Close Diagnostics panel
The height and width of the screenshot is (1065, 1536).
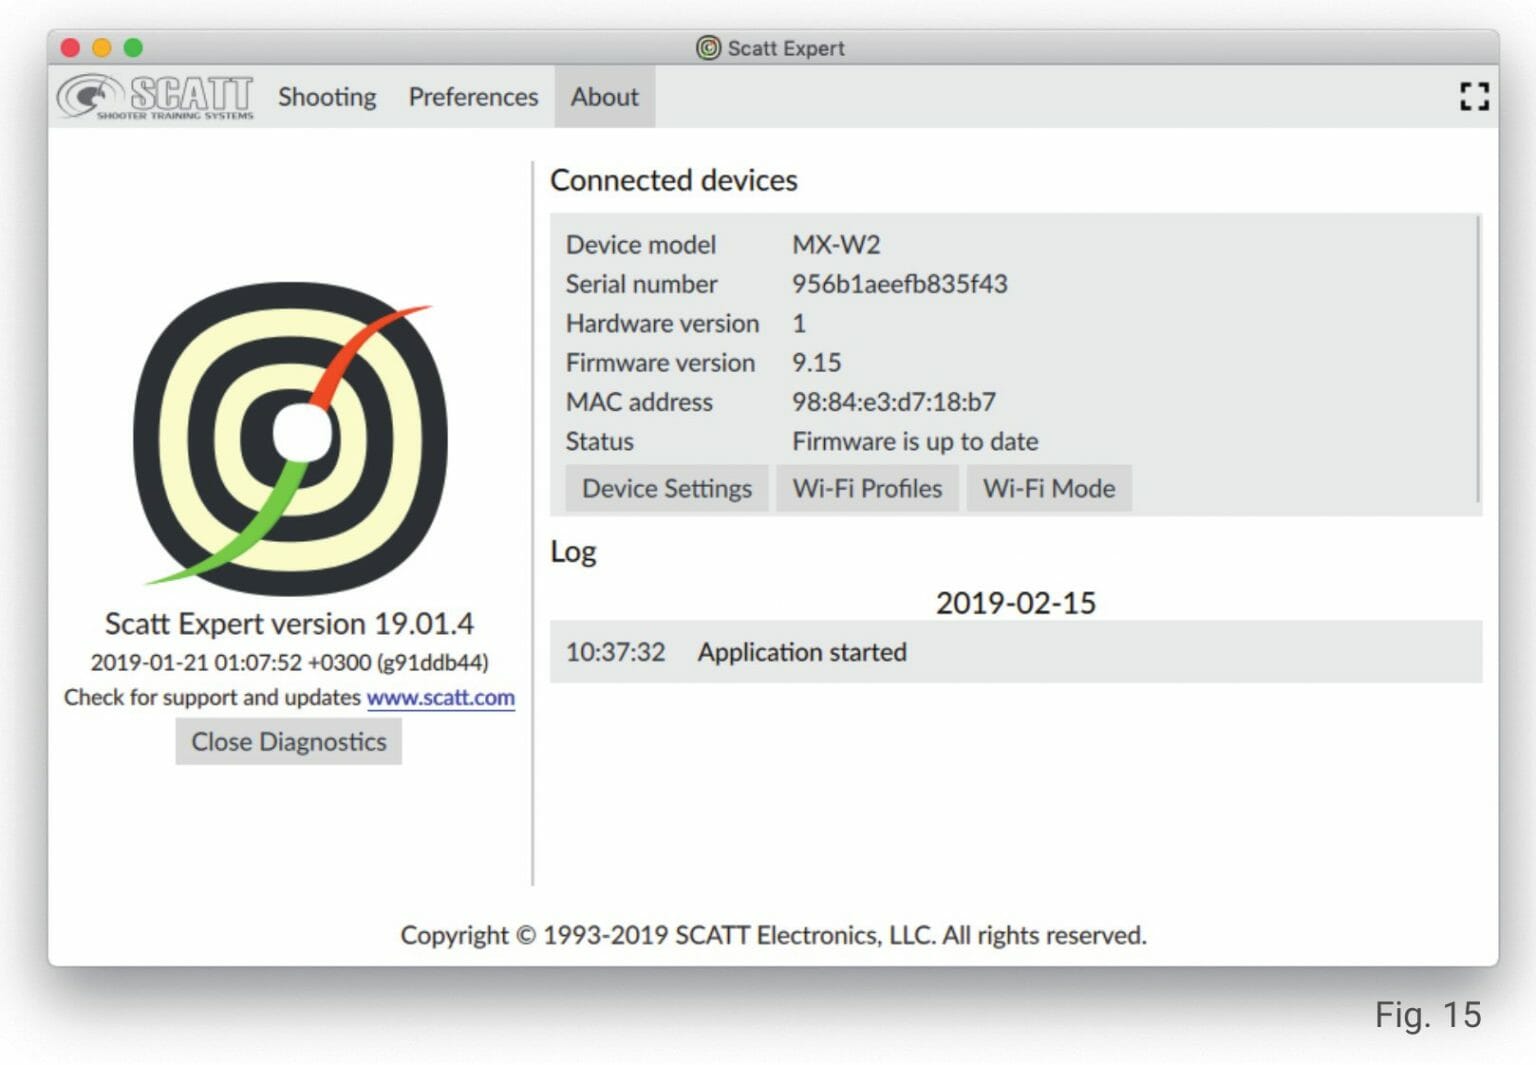click(x=288, y=742)
